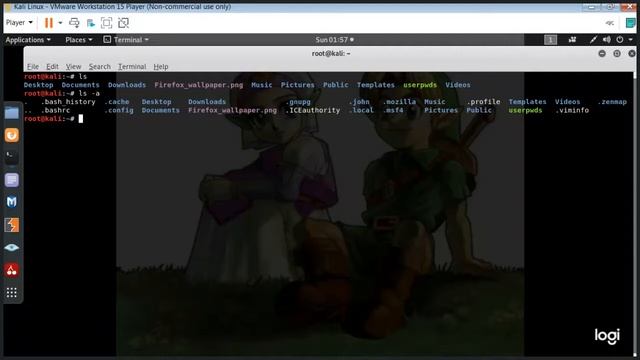The image size is (640, 360).
Task: Open the Help menu in the terminal
Action: click(161, 67)
